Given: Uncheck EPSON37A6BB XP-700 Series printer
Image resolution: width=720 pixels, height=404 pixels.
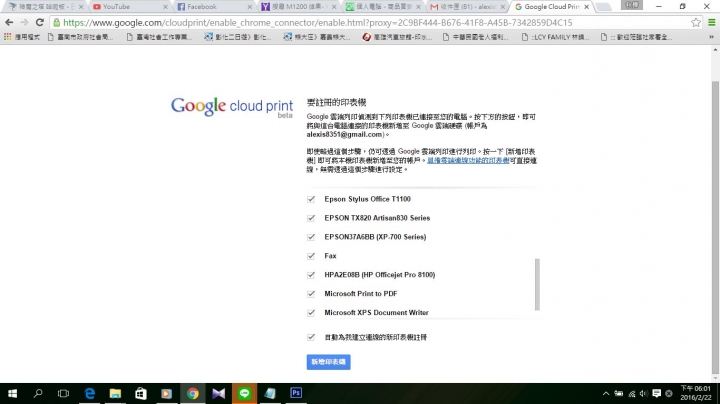Looking at the screenshot, I should [x=311, y=237].
